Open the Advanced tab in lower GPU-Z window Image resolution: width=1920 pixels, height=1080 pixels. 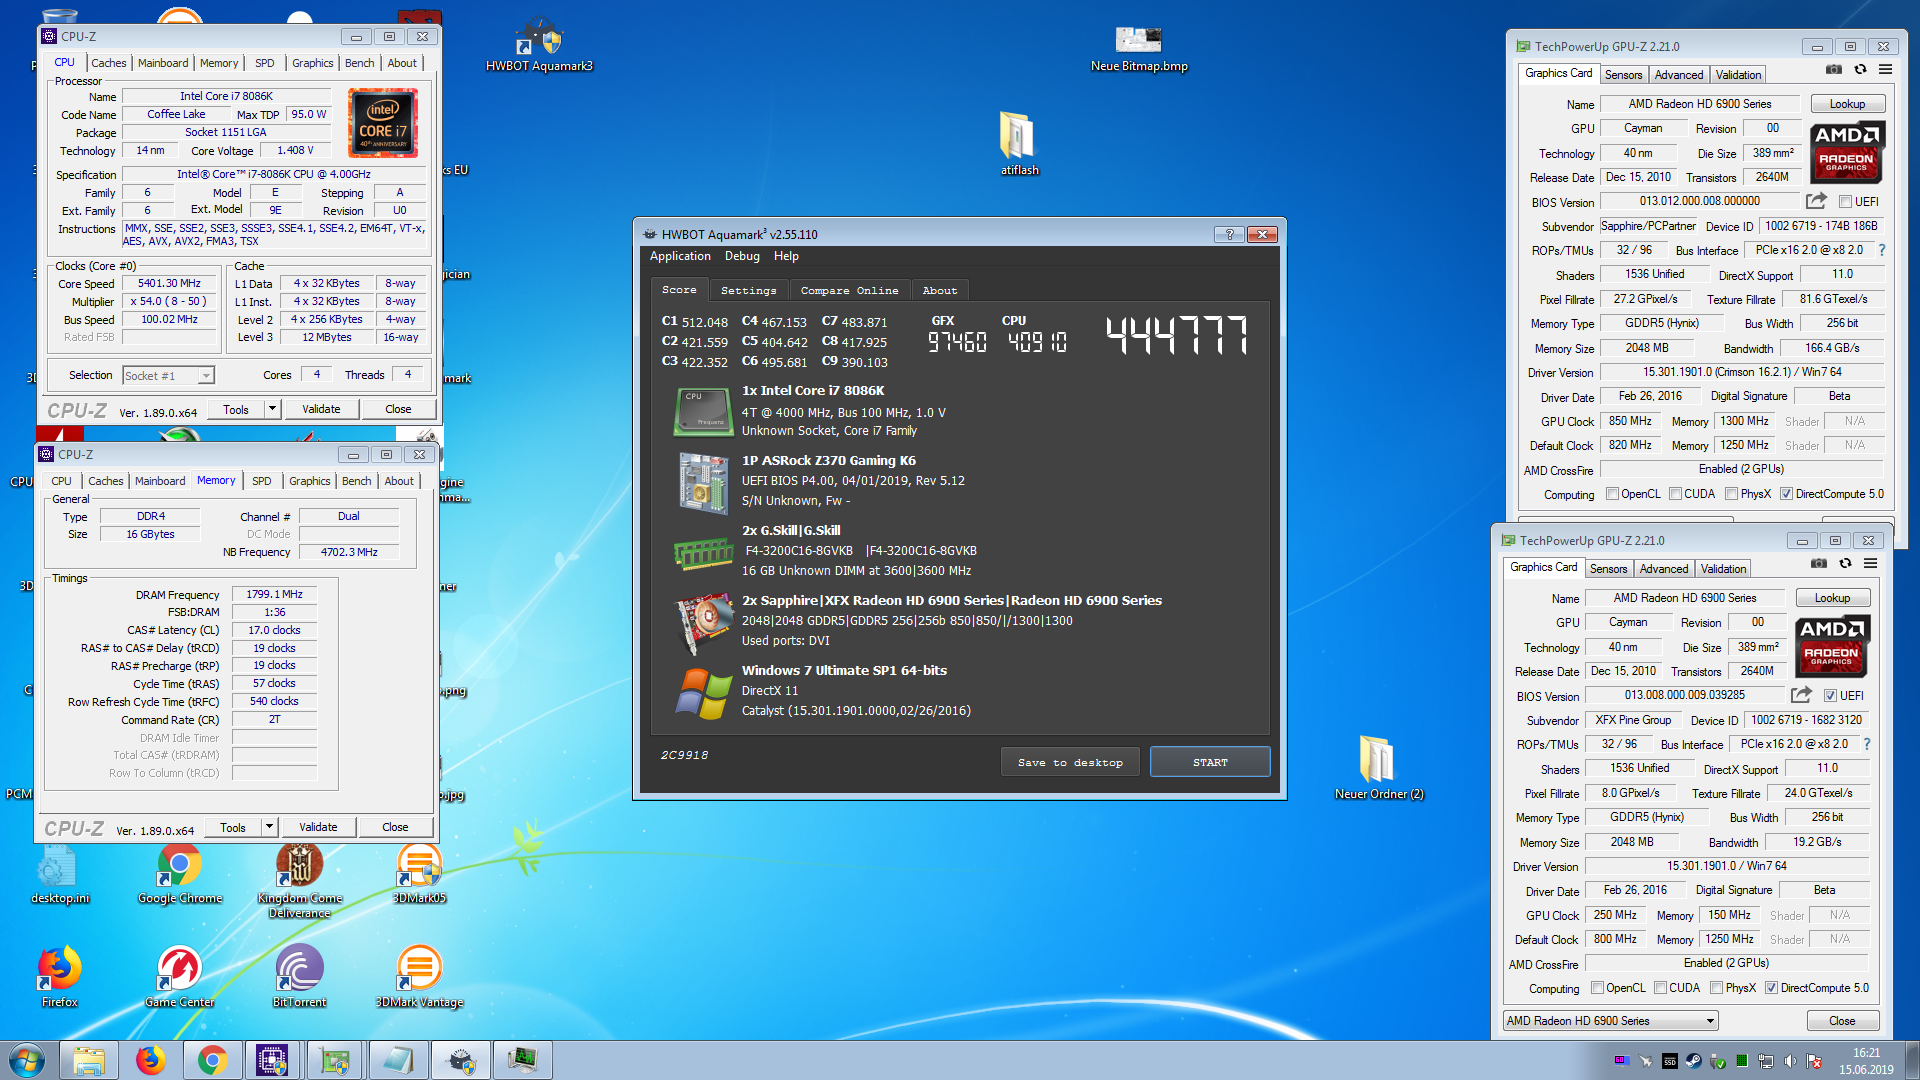coord(1663,569)
